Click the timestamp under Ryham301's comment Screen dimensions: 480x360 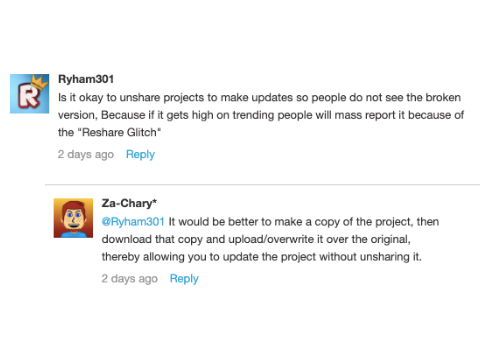click(x=86, y=154)
